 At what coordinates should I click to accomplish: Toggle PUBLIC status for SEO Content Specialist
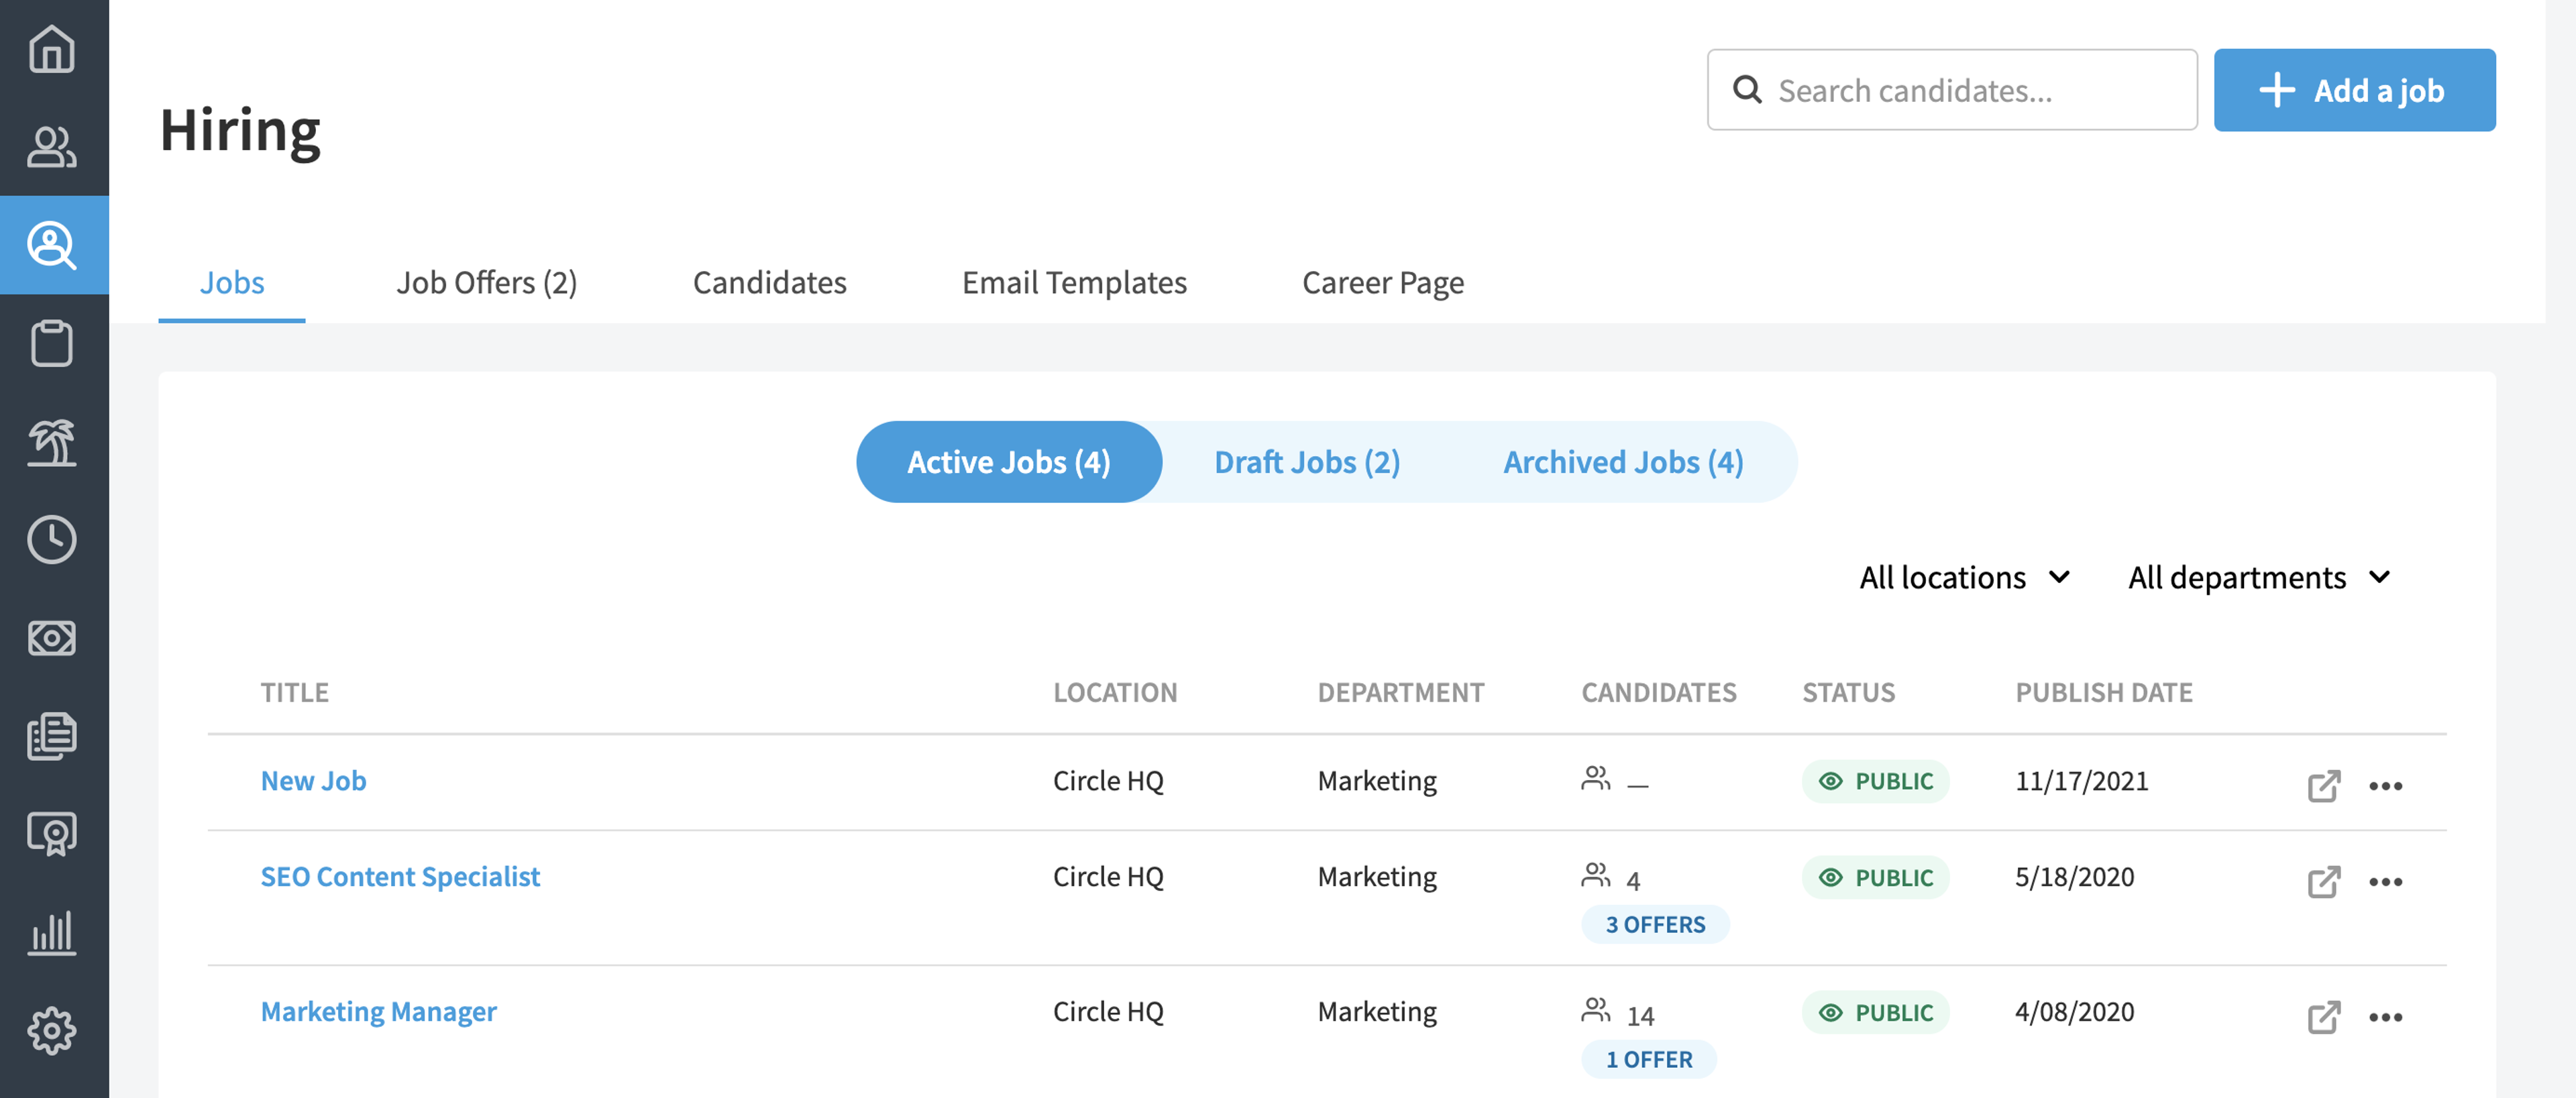point(1875,877)
